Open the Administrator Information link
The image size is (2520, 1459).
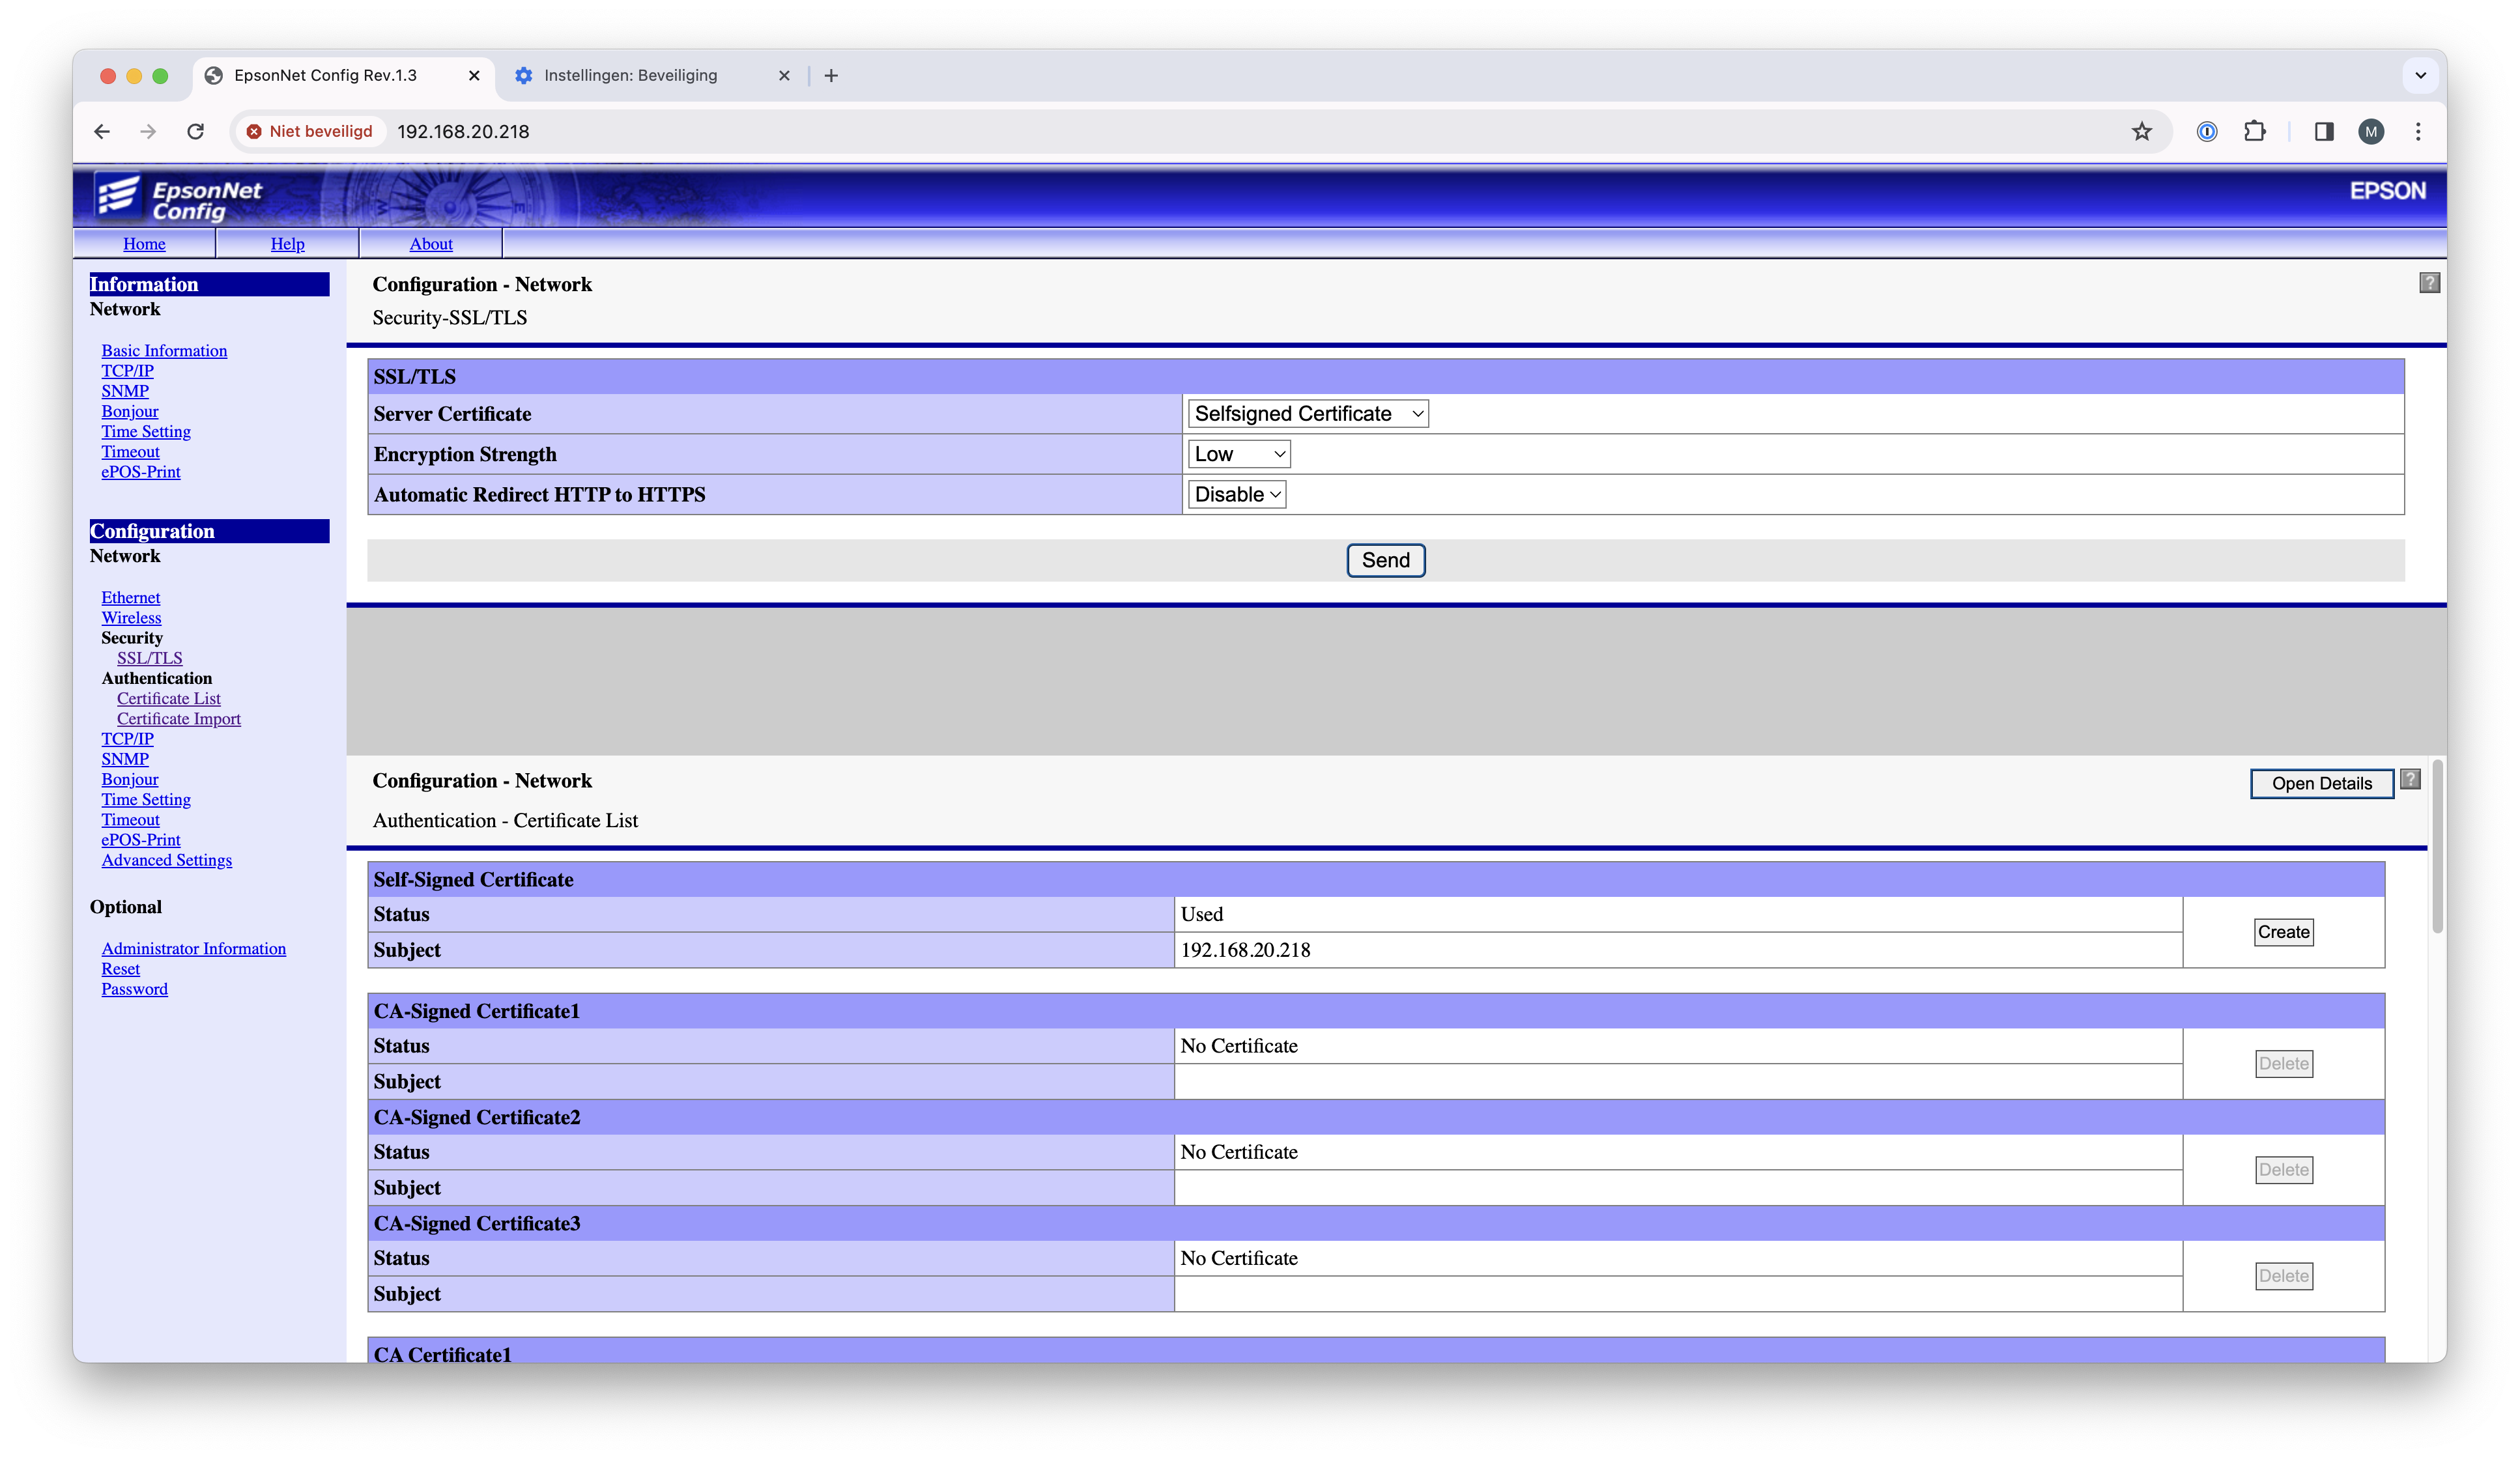click(193, 948)
